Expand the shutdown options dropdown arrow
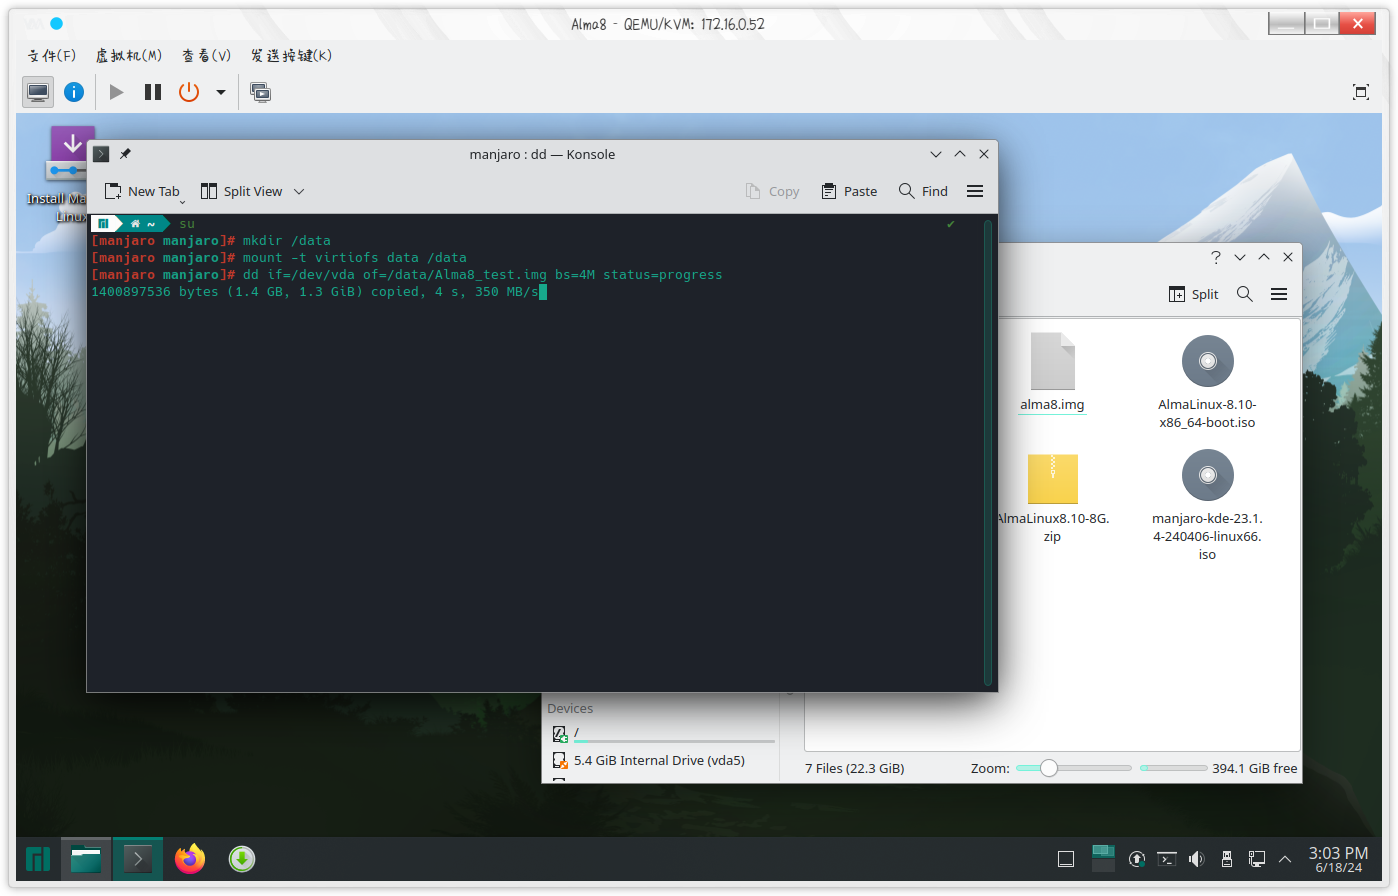Image resolution: width=1398 pixels, height=896 pixels. click(x=221, y=92)
